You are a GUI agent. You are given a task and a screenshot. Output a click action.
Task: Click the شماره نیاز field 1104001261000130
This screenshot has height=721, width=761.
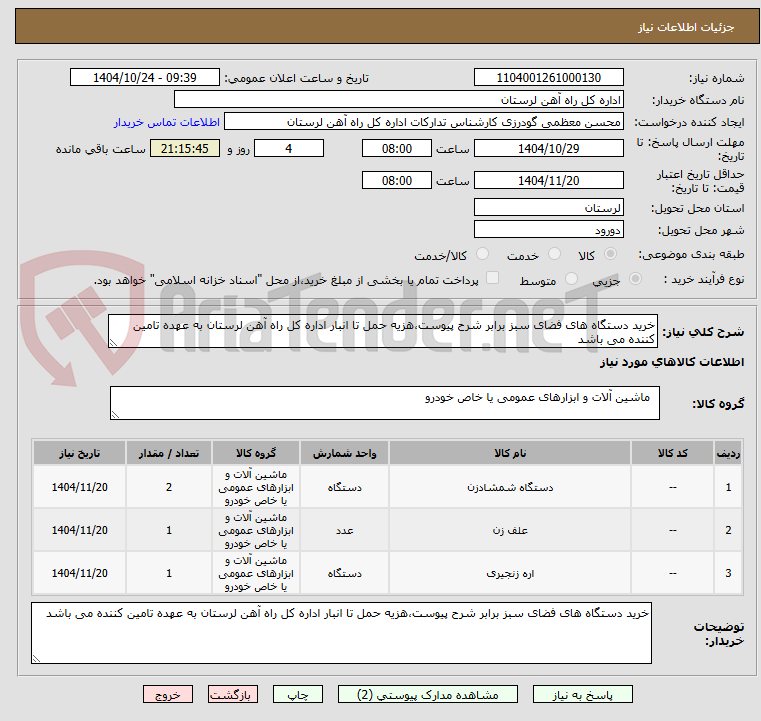coord(548,78)
